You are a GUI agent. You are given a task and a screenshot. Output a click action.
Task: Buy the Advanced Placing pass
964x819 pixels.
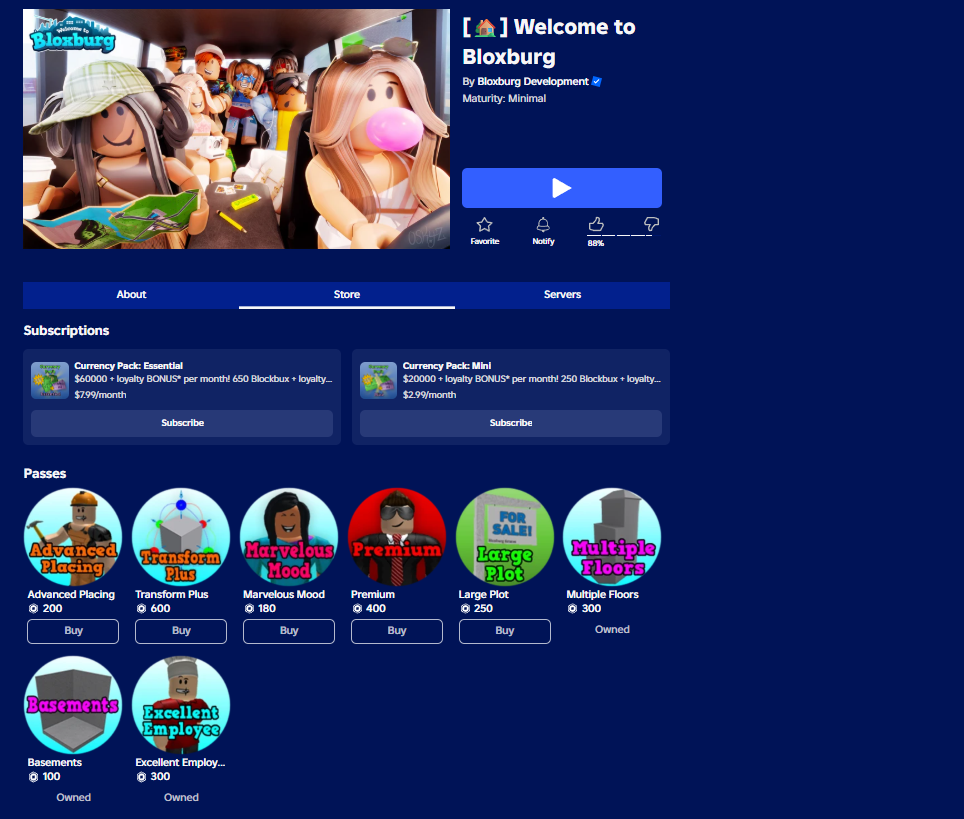click(x=73, y=631)
